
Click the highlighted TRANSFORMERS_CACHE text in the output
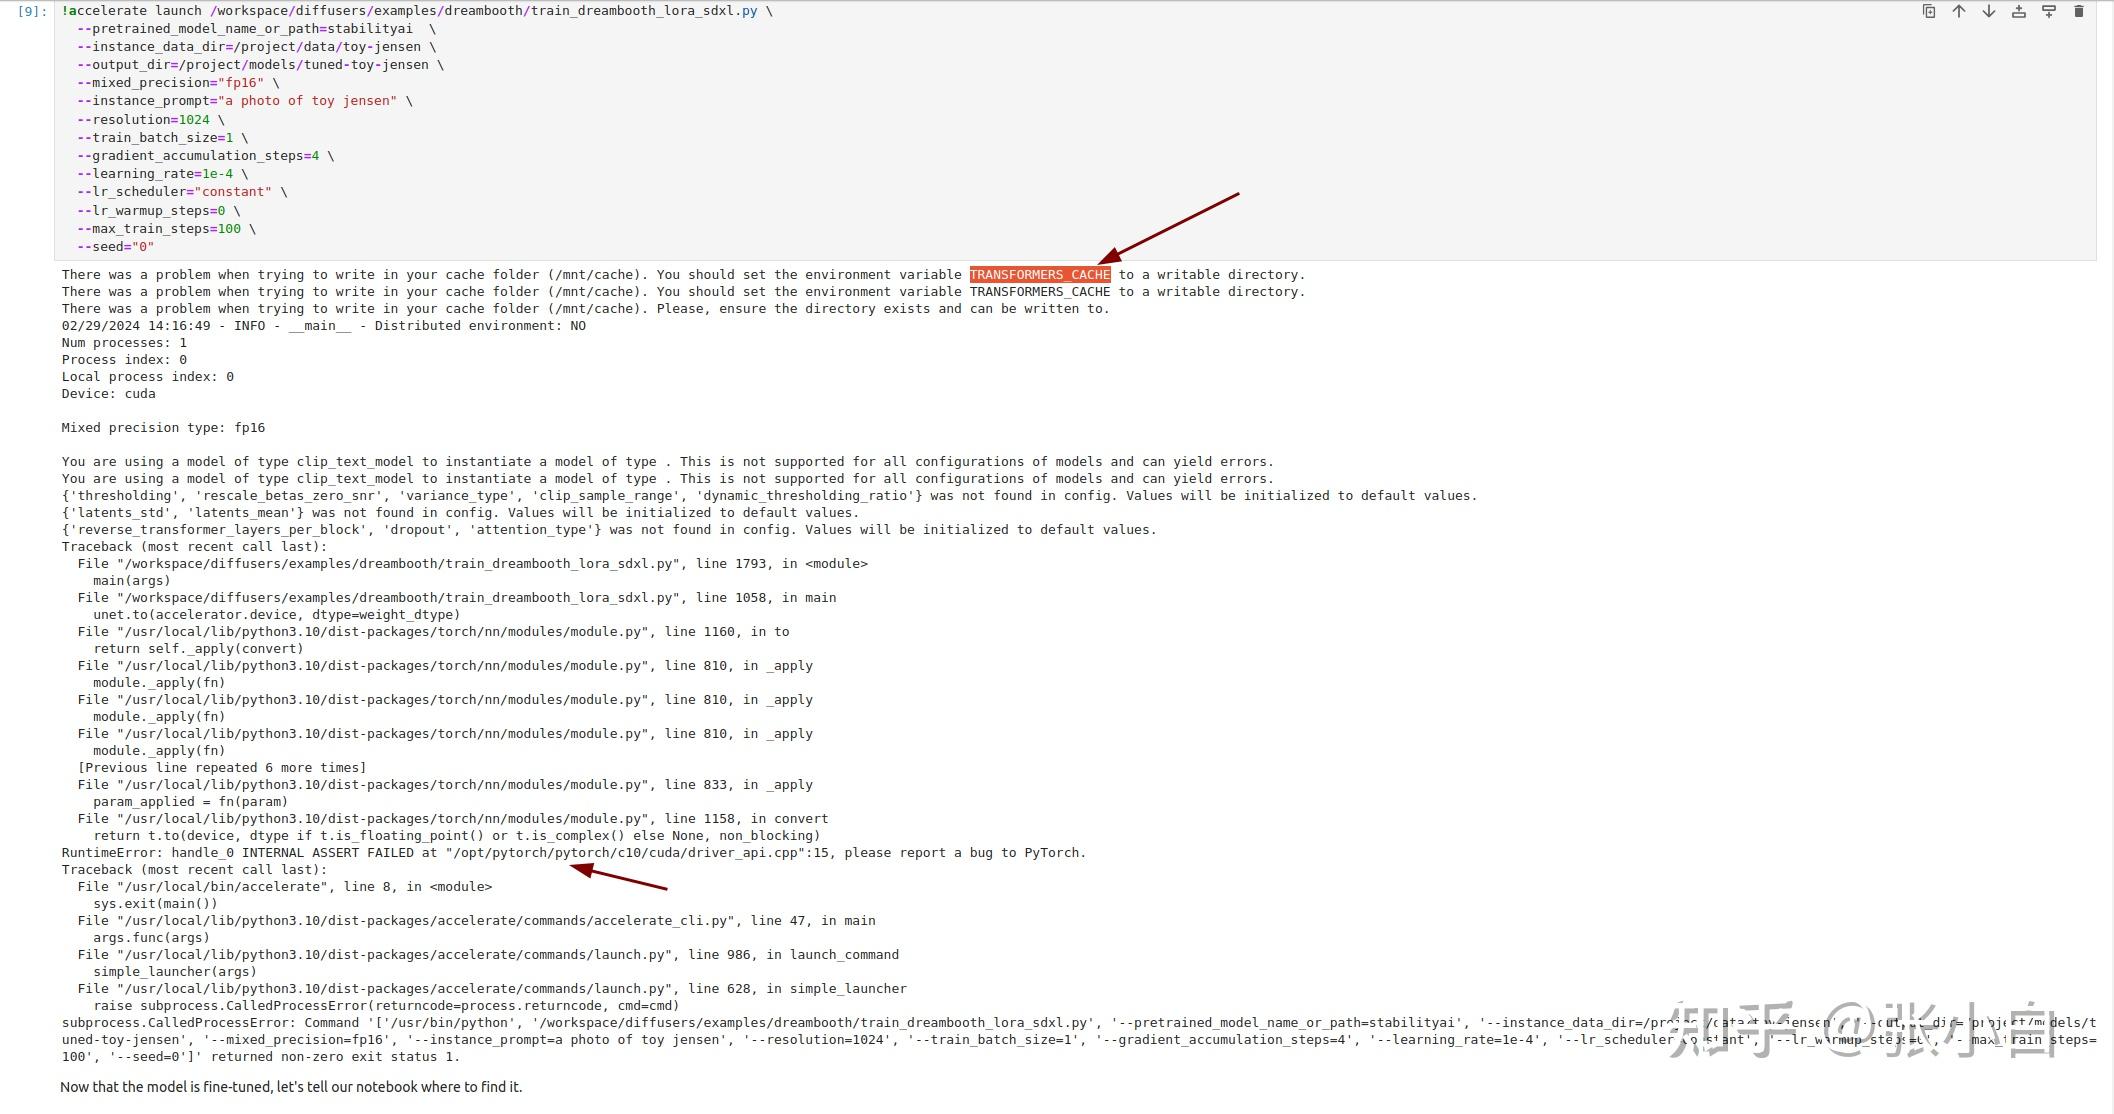point(1039,275)
